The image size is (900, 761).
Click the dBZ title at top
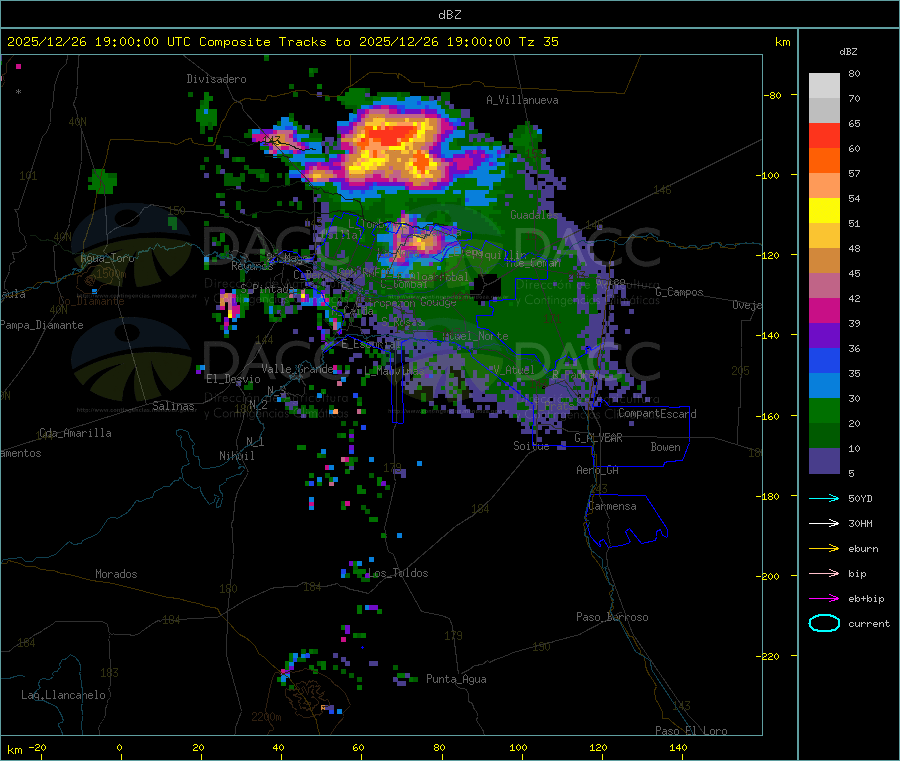[449, 15]
